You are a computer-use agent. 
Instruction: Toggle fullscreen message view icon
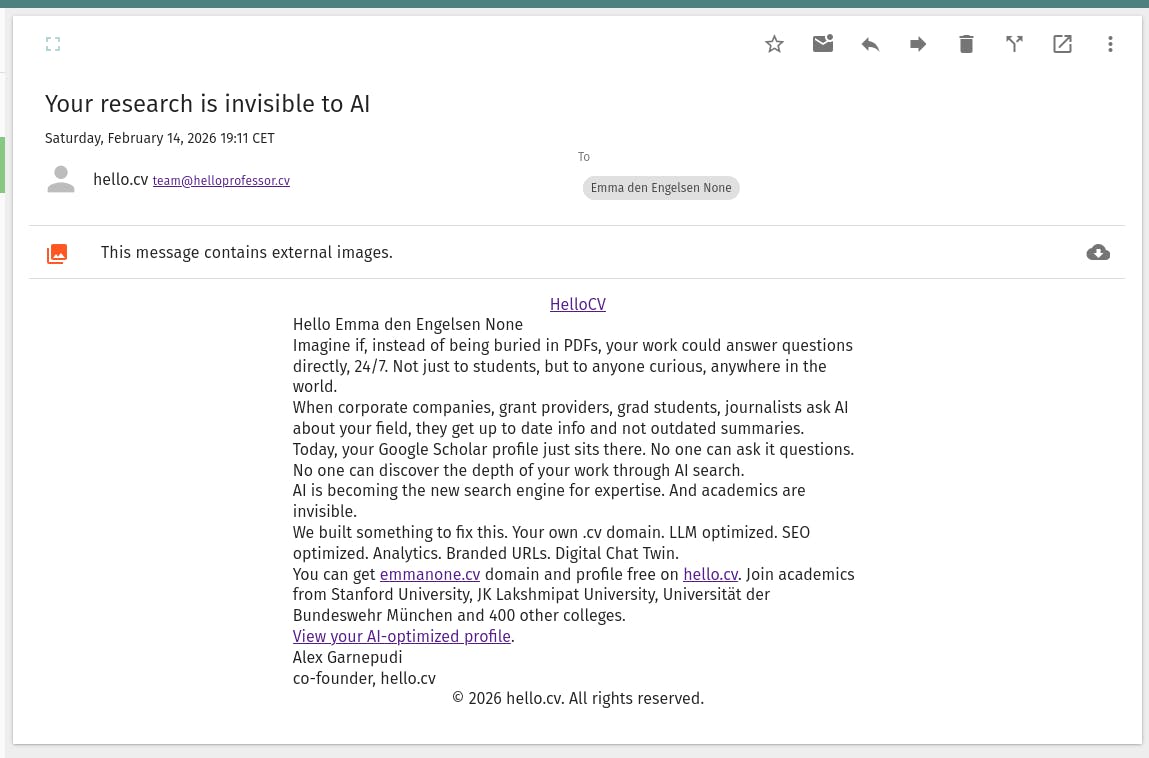tap(53, 44)
